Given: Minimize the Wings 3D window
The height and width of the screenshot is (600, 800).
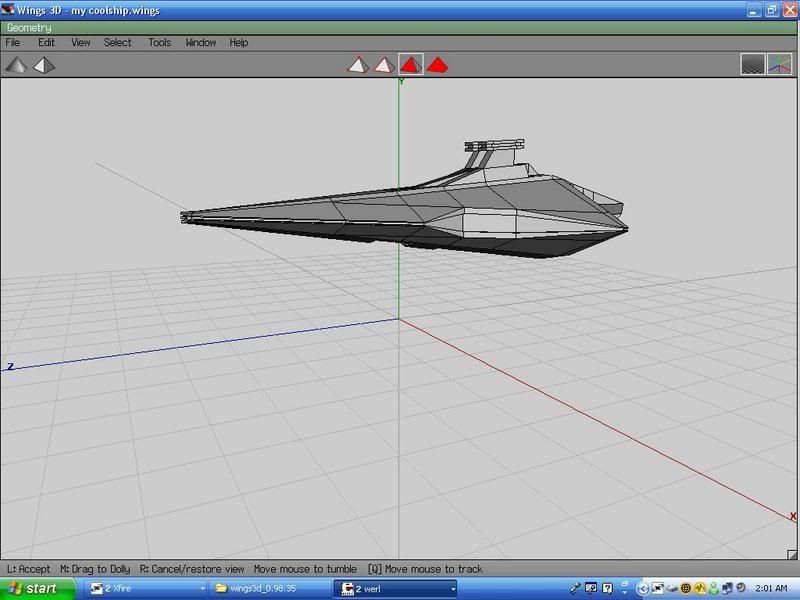Looking at the screenshot, I should pos(754,10).
